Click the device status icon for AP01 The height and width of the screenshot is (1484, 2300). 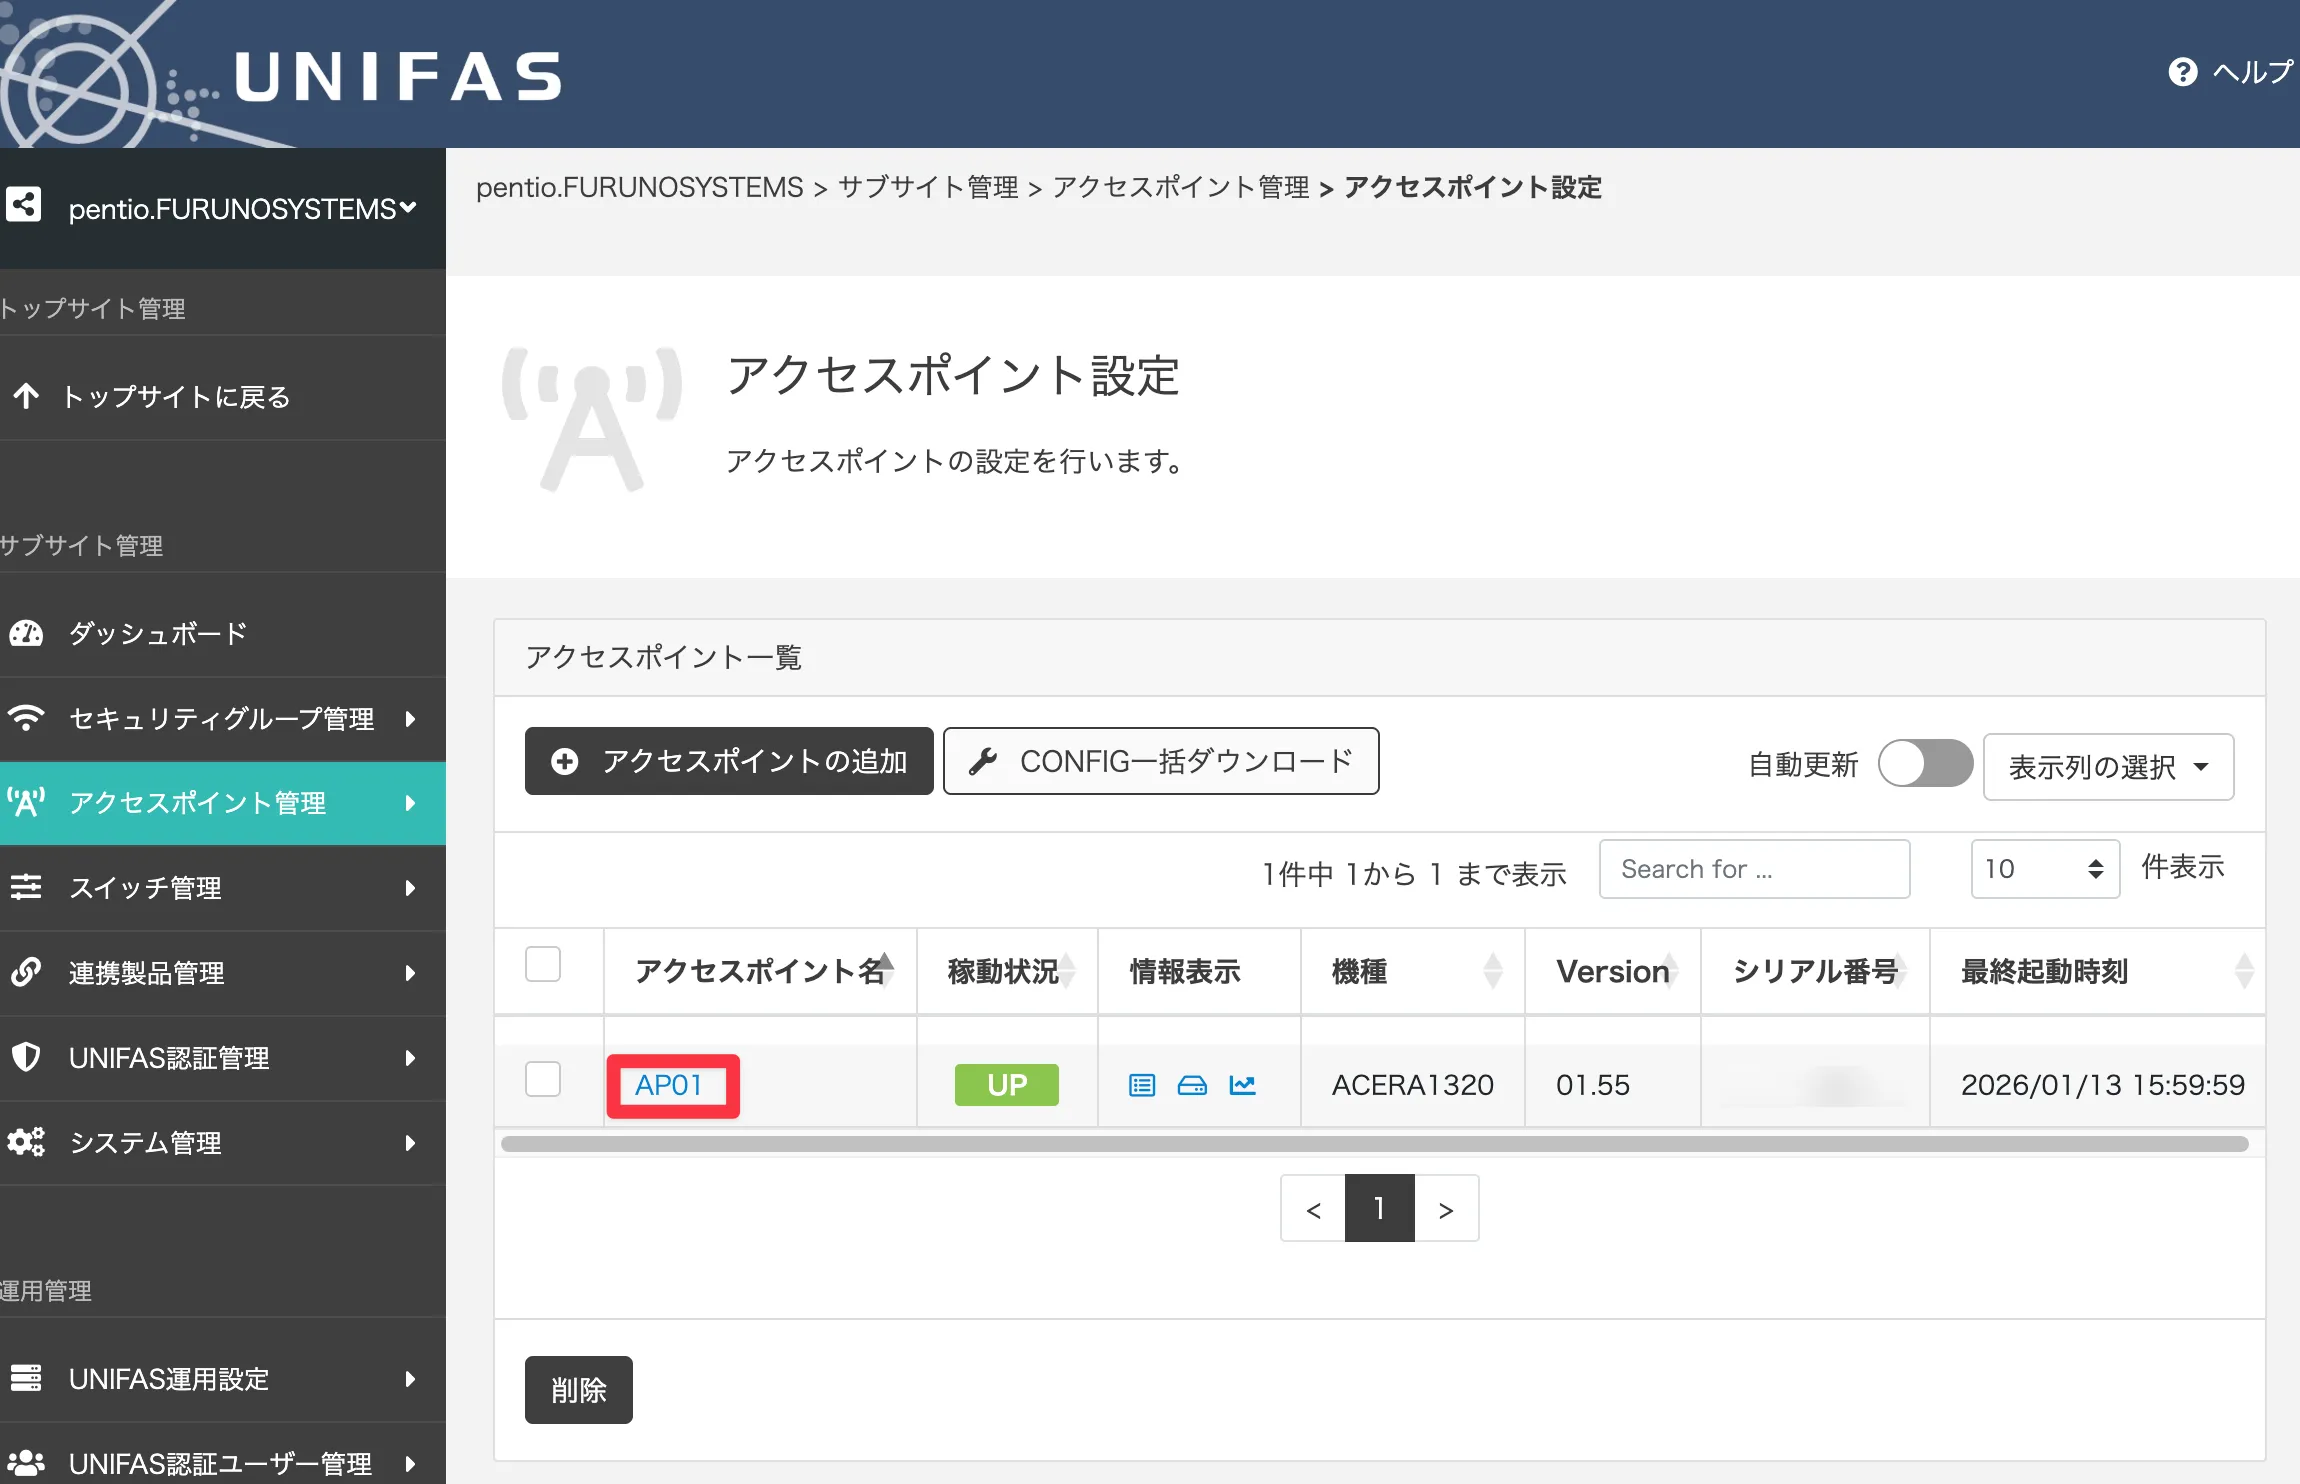pos(1193,1084)
